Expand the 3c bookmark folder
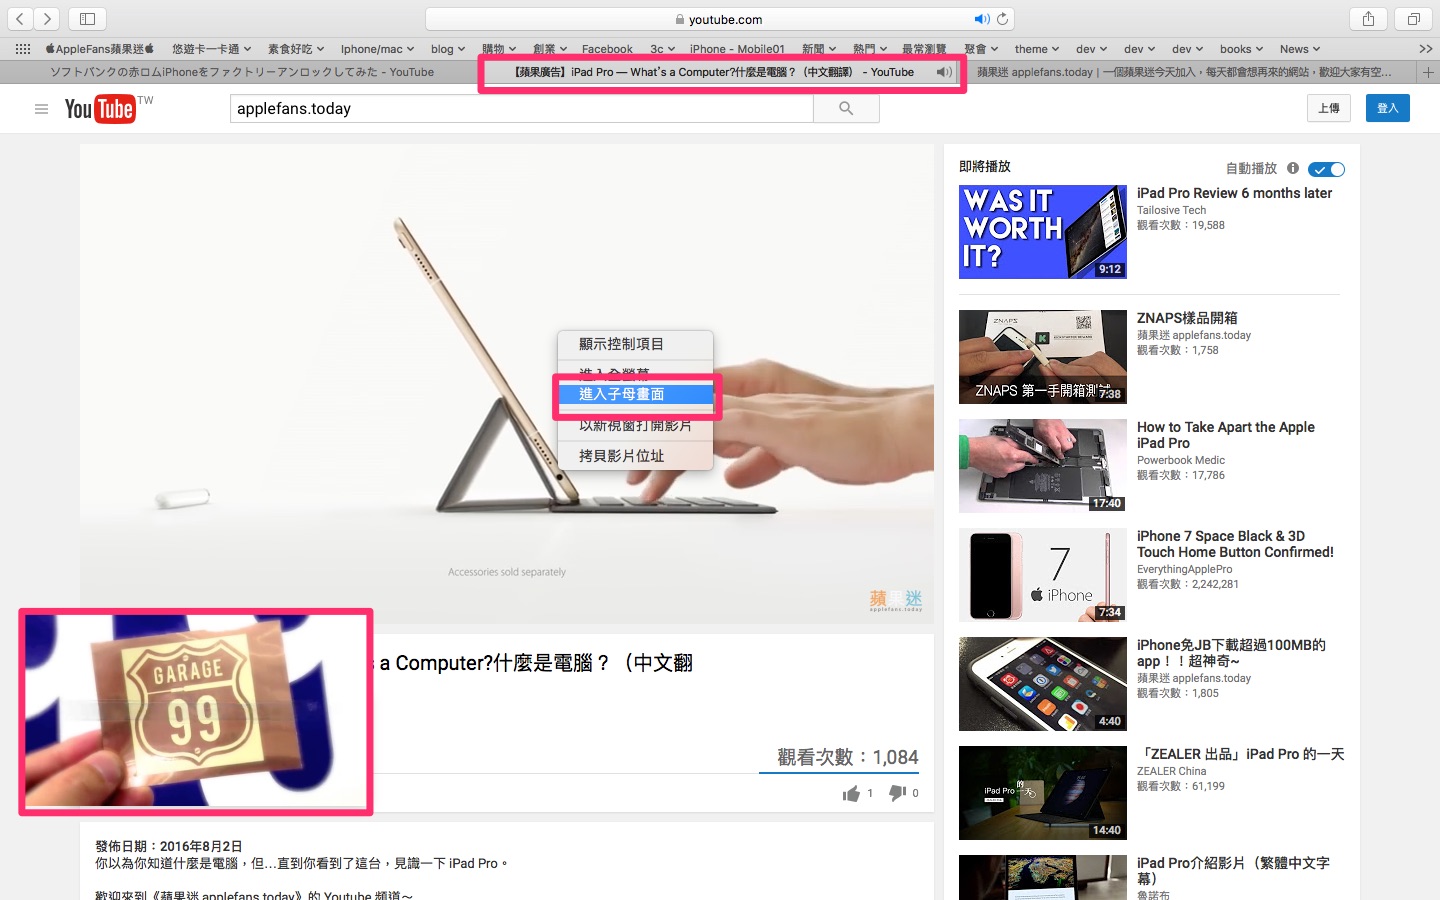Image resolution: width=1440 pixels, height=900 pixels. pyautogui.click(x=662, y=48)
